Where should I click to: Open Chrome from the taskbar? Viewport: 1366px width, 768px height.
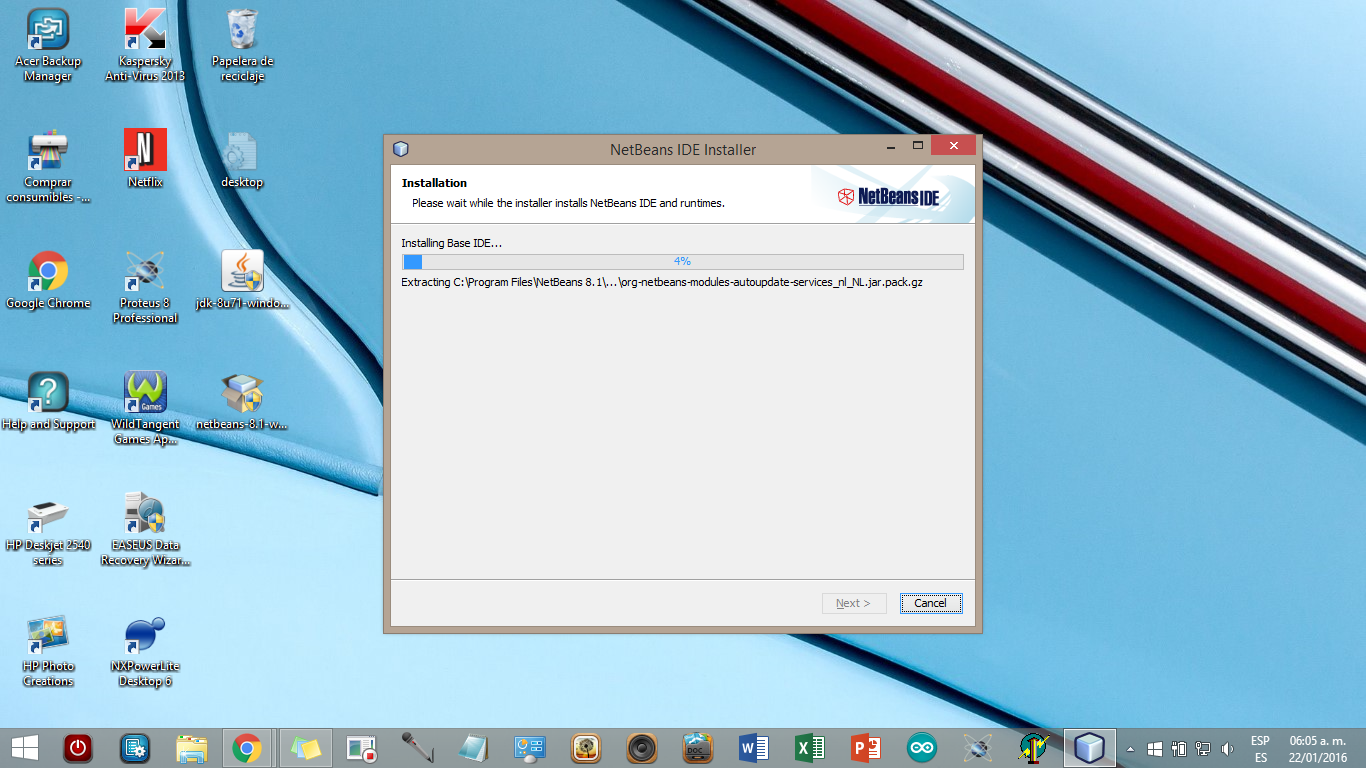coord(247,748)
